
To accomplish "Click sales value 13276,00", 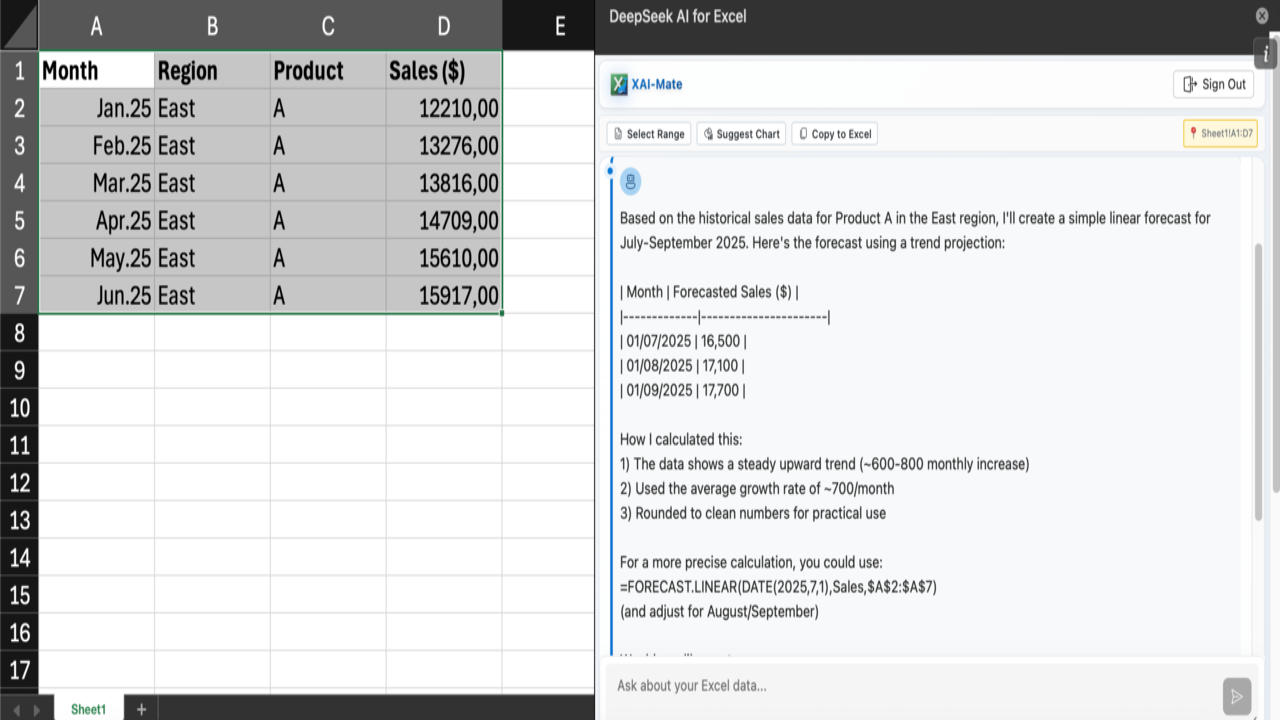I will pos(444,146).
